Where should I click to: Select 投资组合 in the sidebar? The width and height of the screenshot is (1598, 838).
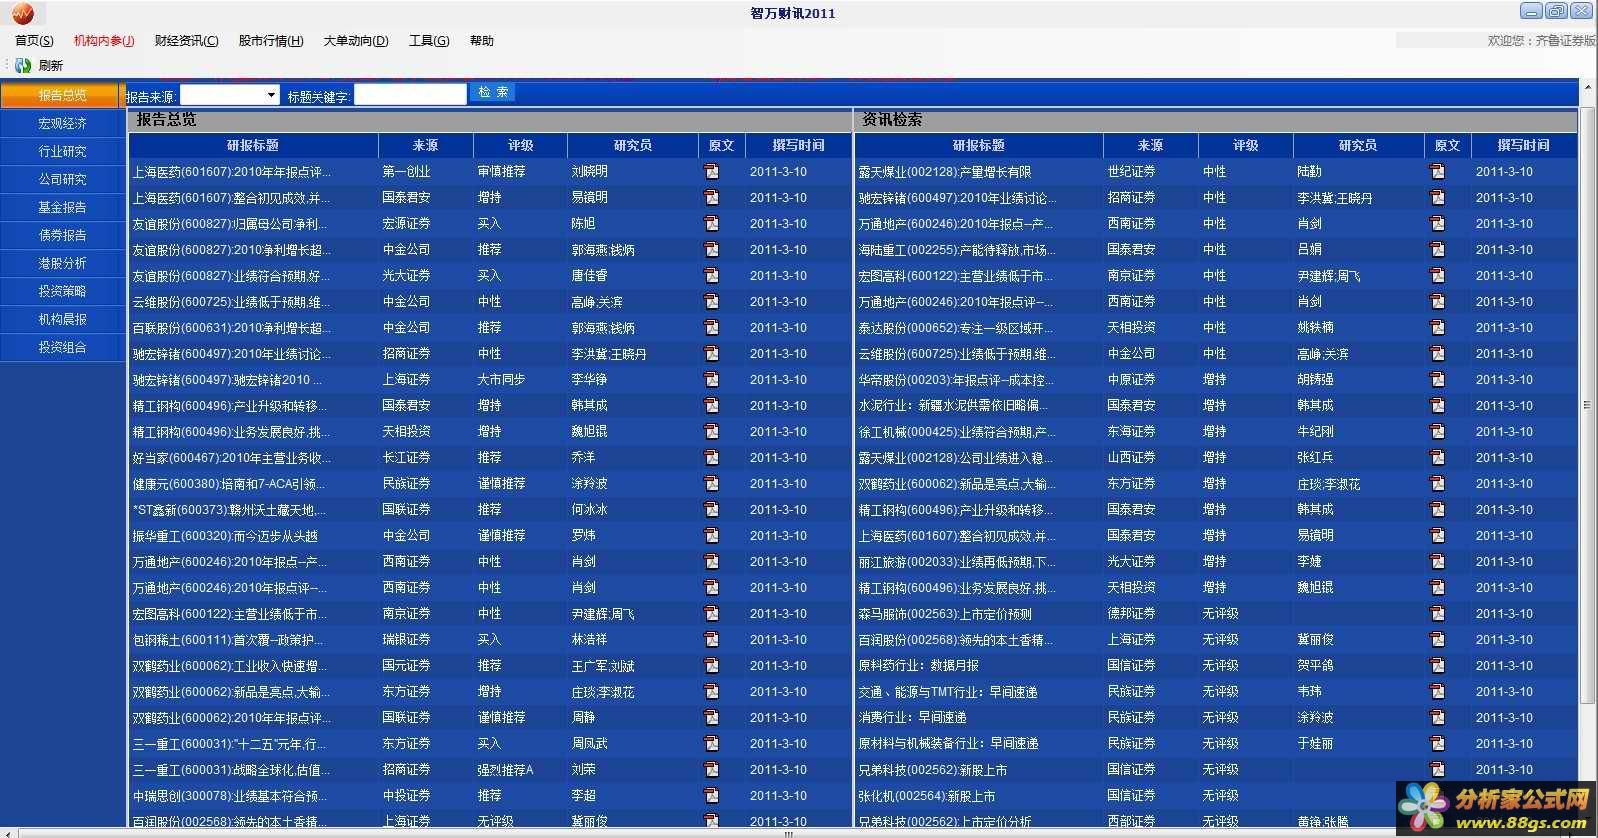[62, 347]
